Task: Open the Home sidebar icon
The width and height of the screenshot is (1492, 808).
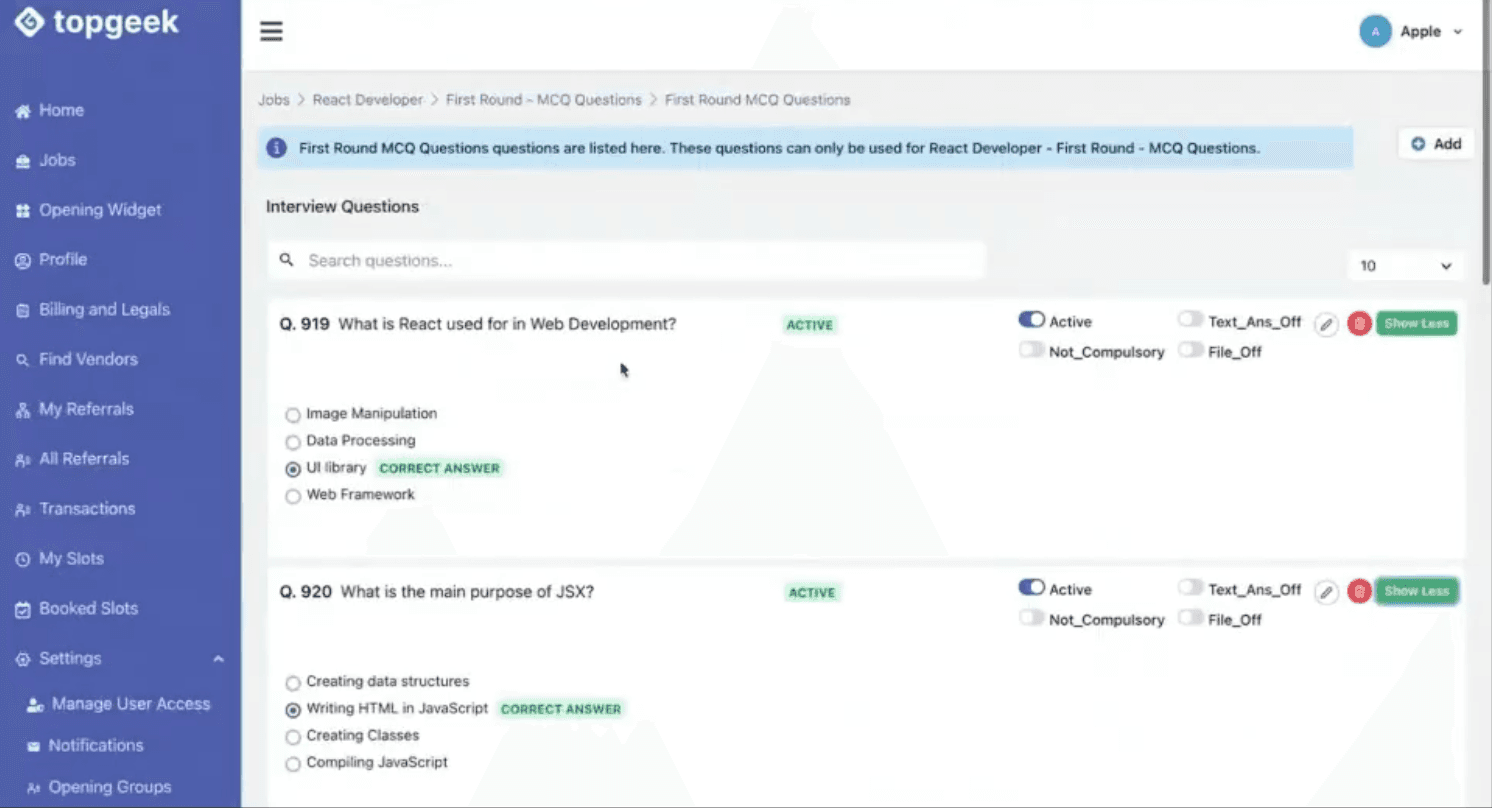Action: pyautogui.click(x=23, y=110)
